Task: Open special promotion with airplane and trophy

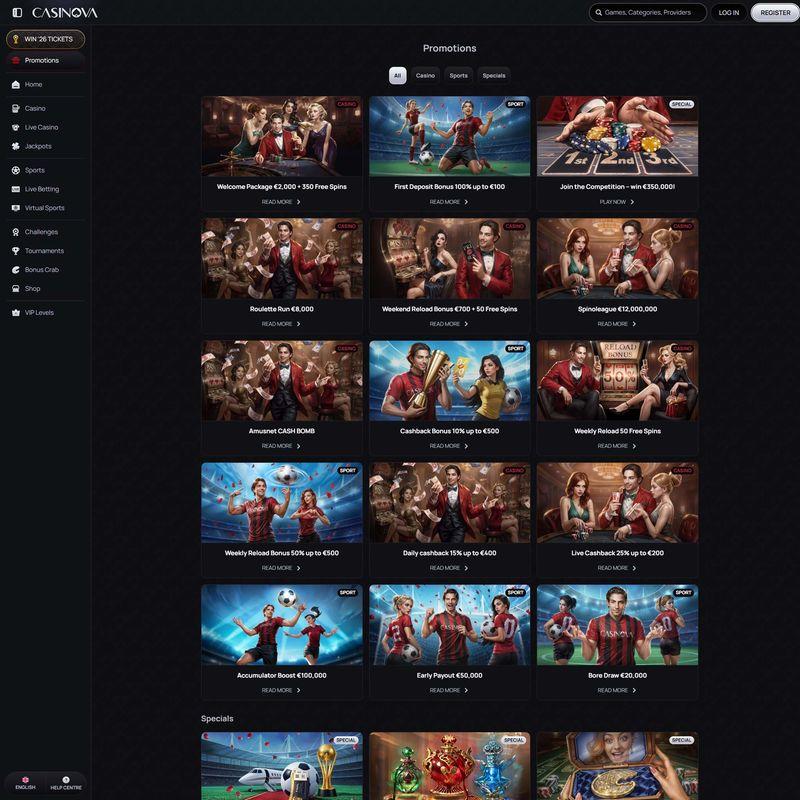Action: [282, 766]
